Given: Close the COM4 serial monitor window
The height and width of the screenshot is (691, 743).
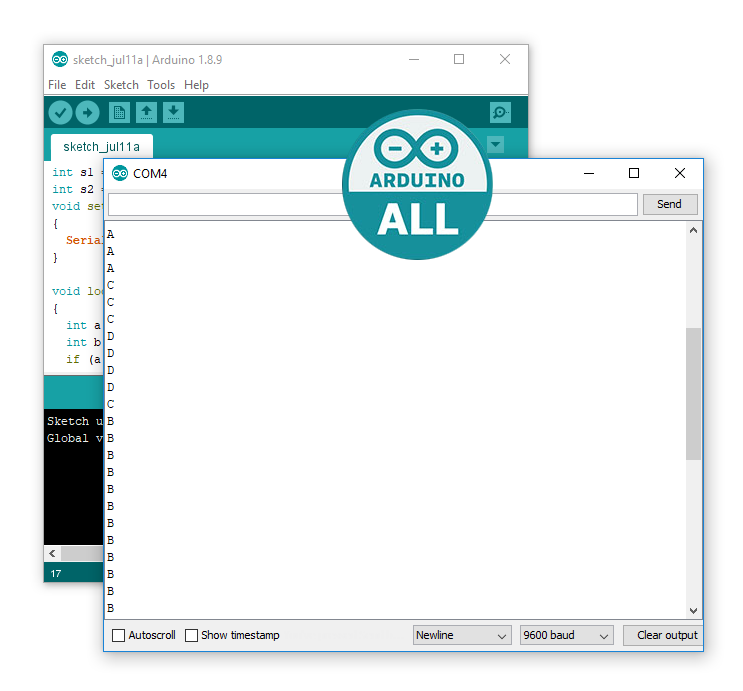Looking at the screenshot, I should click(x=680, y=173).
